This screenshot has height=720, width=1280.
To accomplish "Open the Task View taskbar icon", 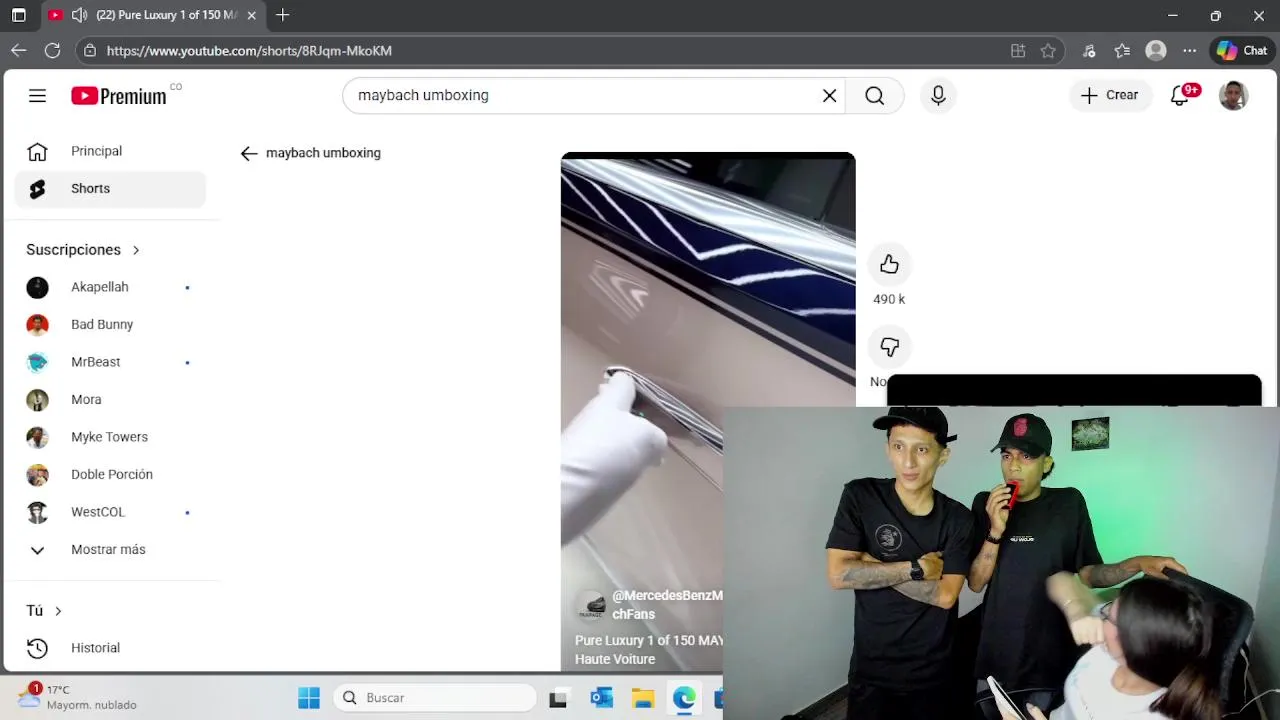I will tap(558, 698).
